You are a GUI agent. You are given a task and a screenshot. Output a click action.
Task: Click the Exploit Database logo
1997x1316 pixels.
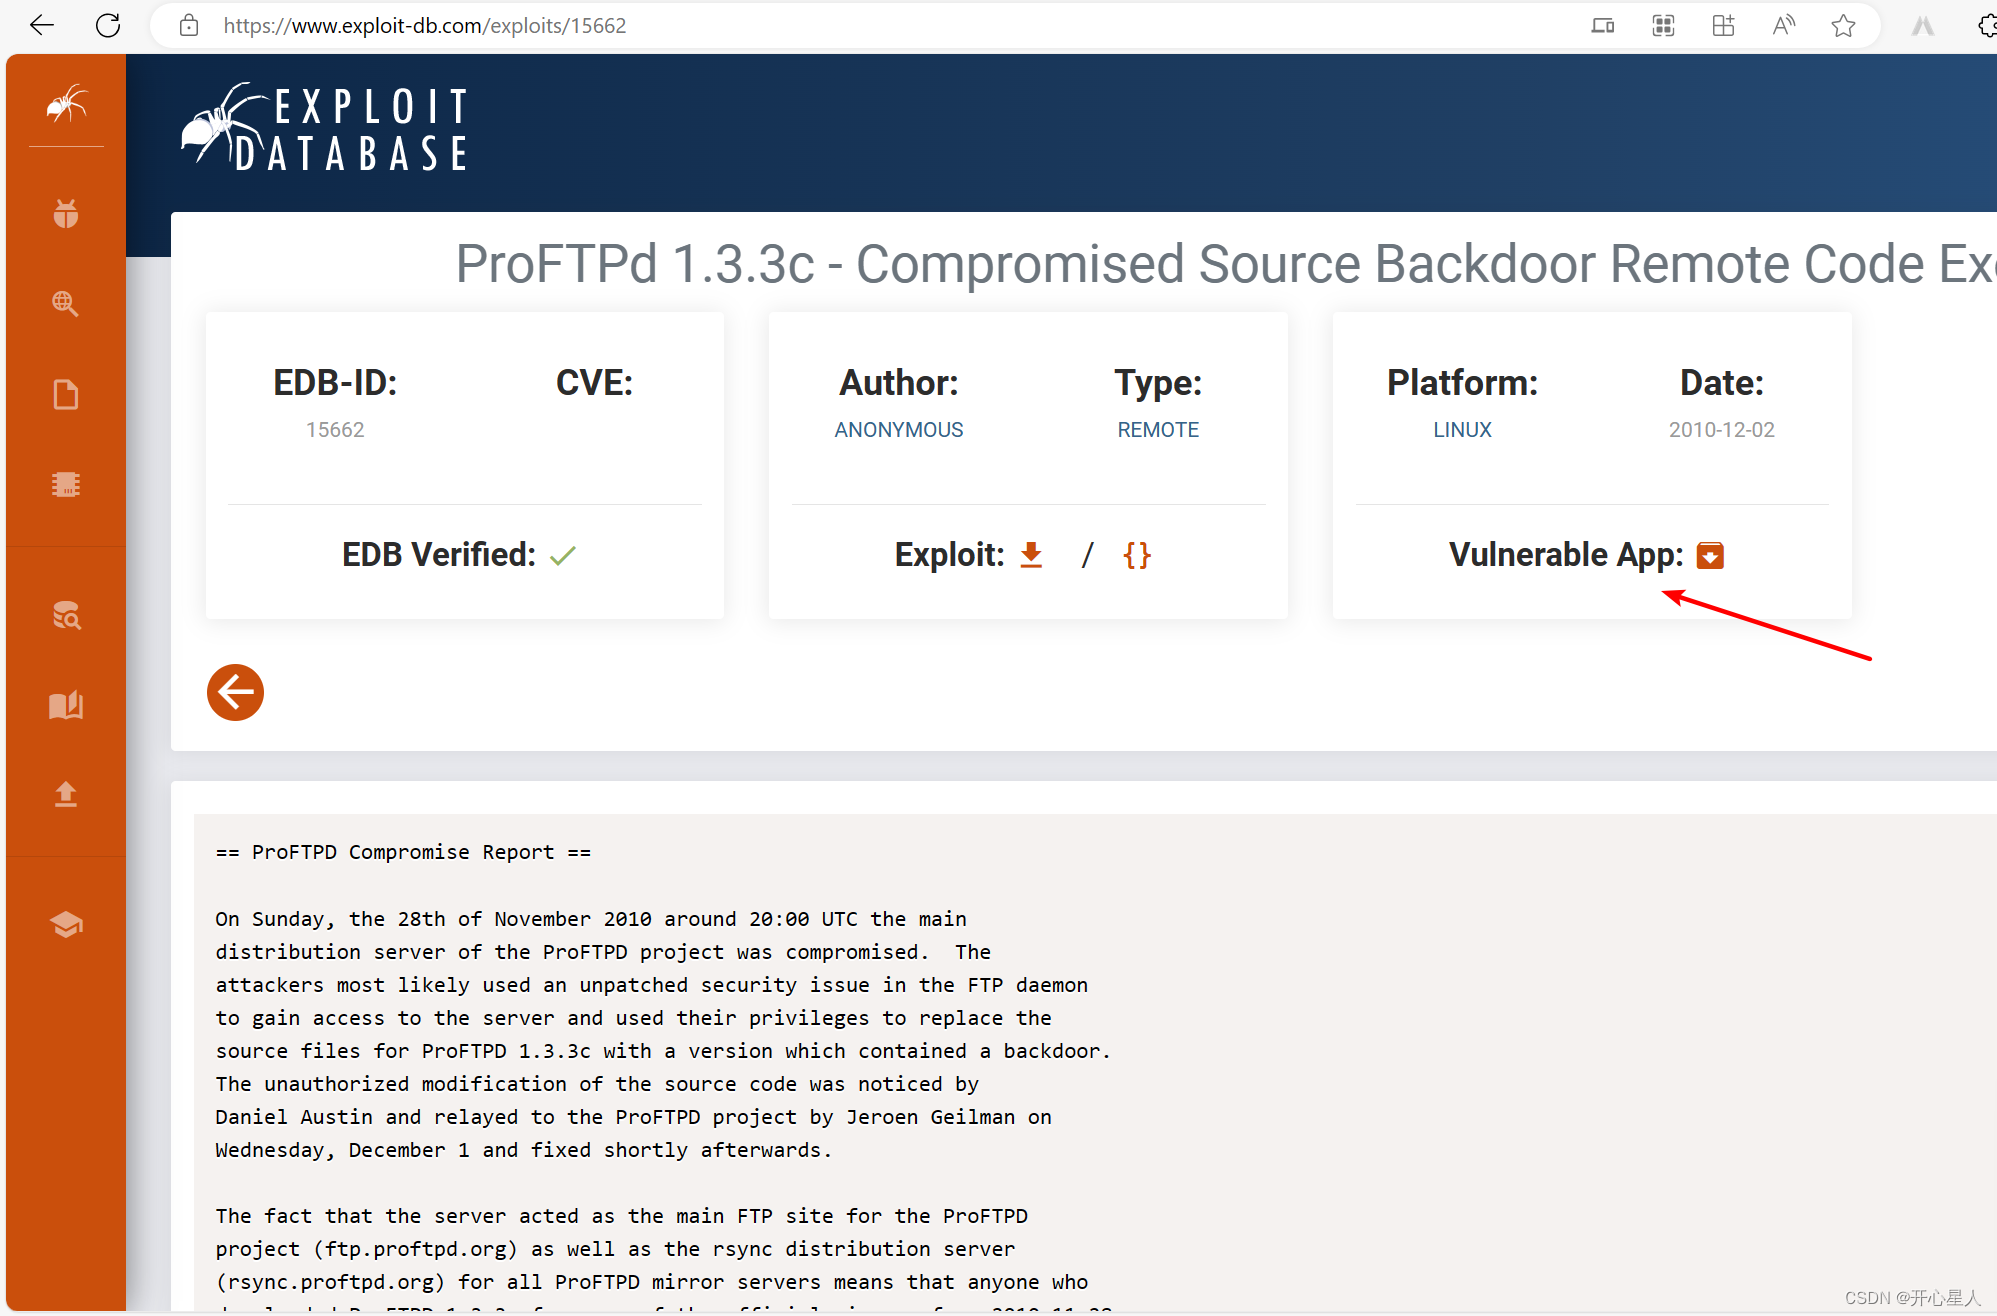[x=325, y=130]
